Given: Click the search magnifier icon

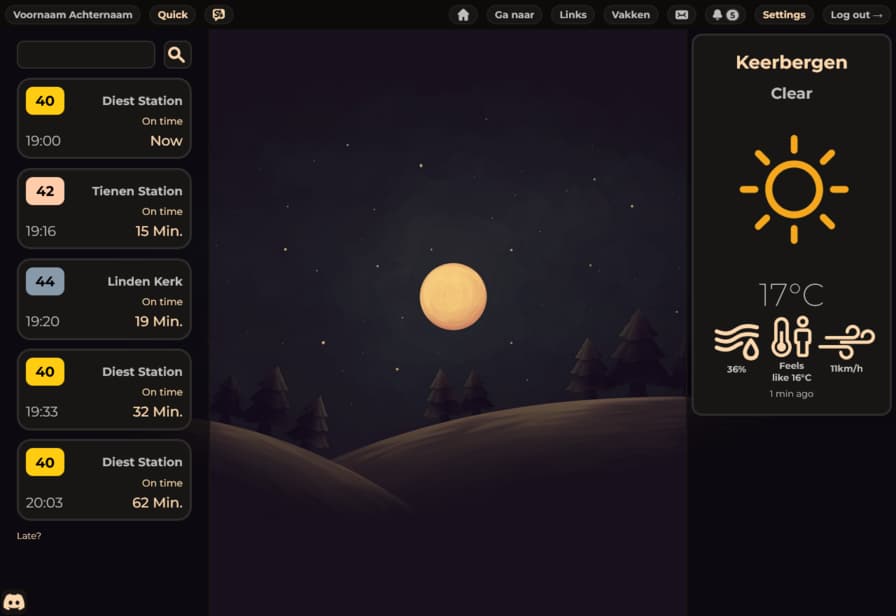Looking at the screenshot, I should [x=177, y=55].
